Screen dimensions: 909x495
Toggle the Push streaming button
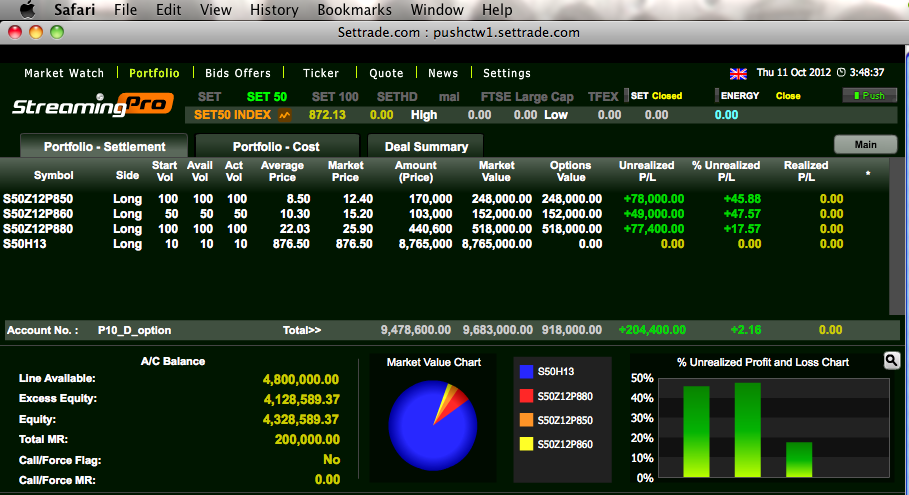click(x=870, y=96)
